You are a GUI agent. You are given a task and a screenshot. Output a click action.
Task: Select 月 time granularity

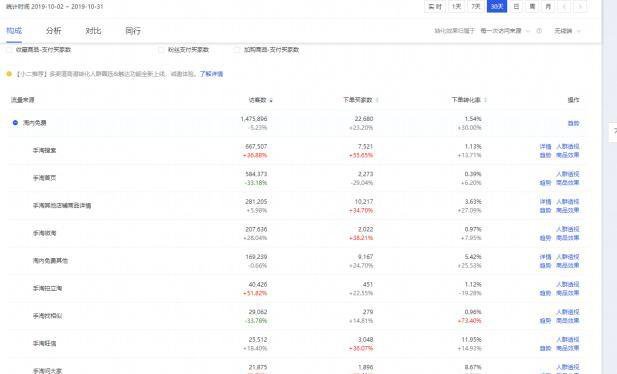pyautogui.click(x=548, y=6)
